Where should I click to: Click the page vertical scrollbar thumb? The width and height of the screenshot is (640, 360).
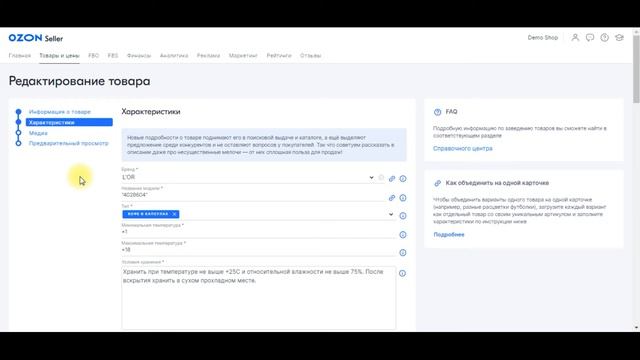coord(636,69)
